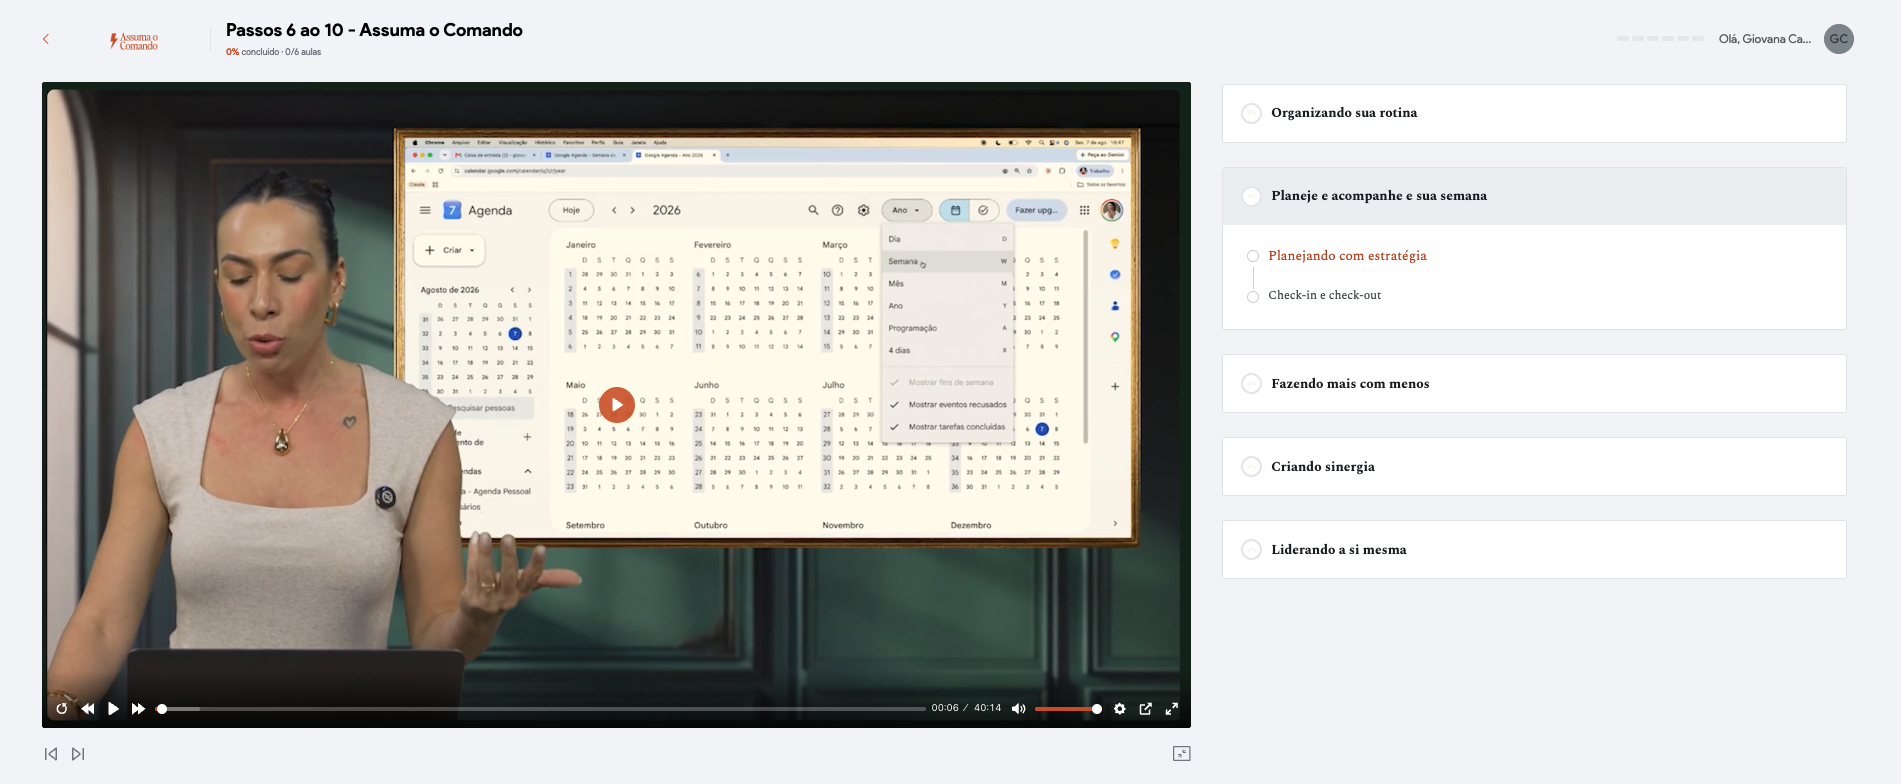Adjust the orange volume slider

coord(1068,709)
